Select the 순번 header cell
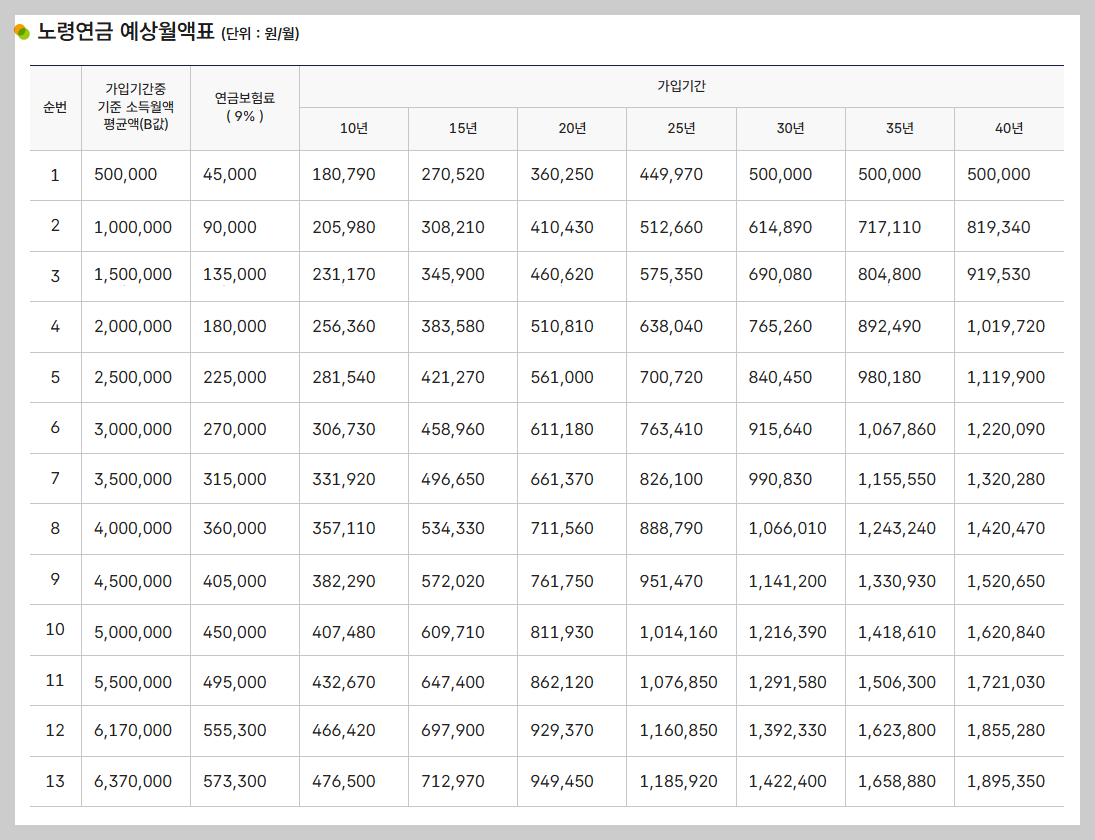The height and width of the screenshot is (840, 1095). coord(55,107)
